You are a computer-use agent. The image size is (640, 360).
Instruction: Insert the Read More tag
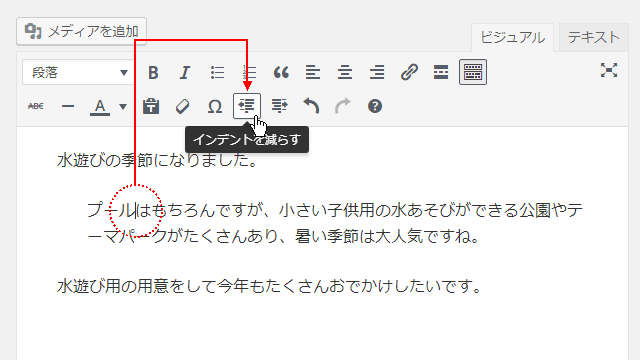(x=441, y=73)
